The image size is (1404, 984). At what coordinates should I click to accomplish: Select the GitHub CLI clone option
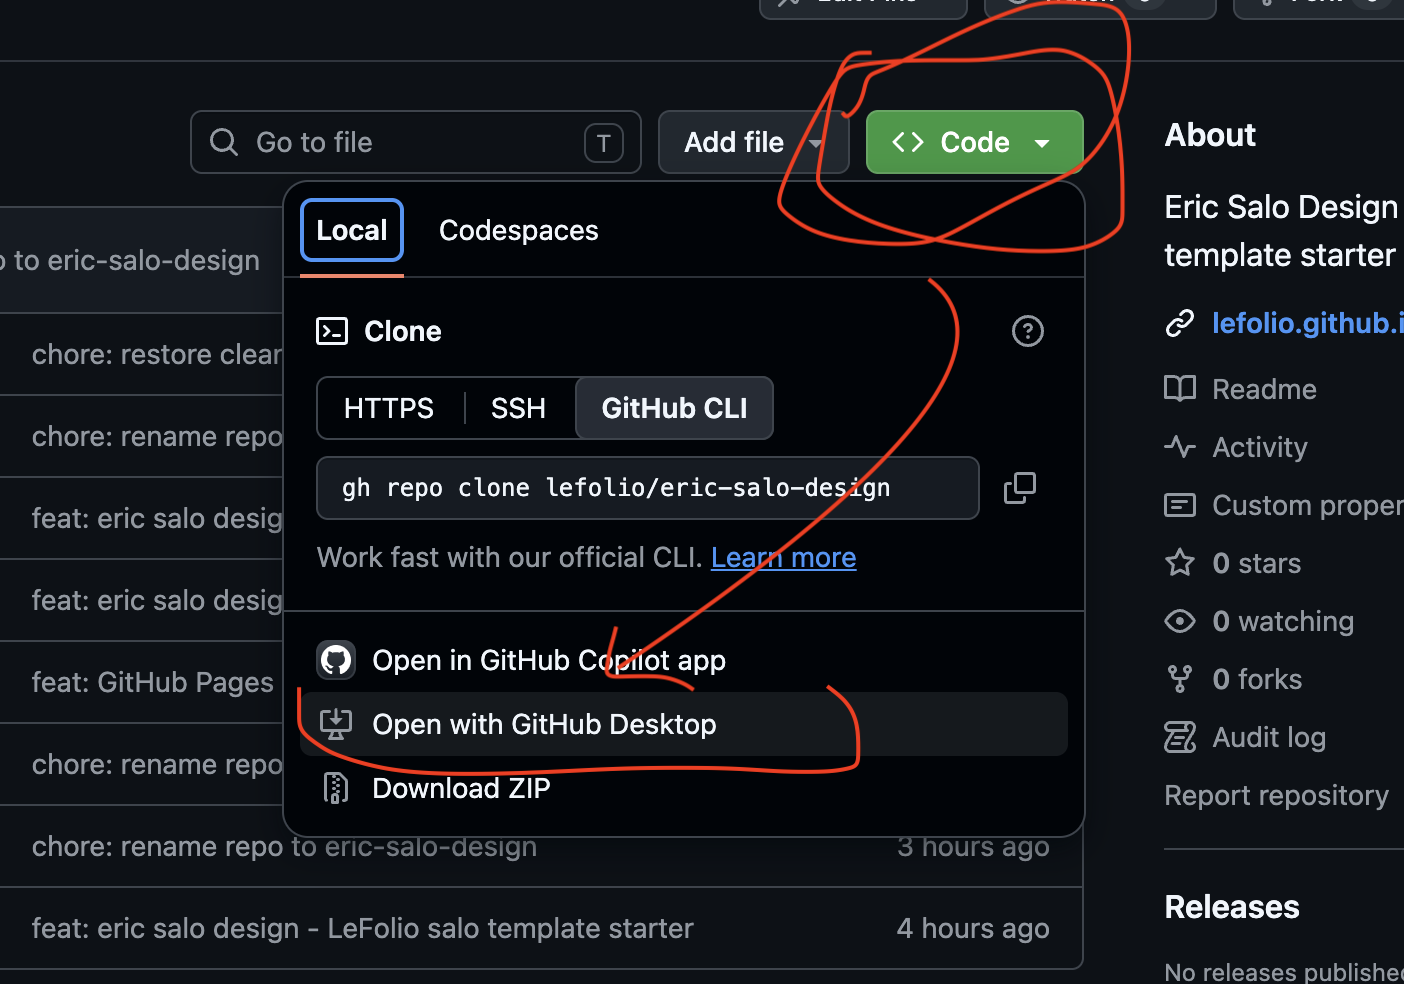click(x=674, y=408)
